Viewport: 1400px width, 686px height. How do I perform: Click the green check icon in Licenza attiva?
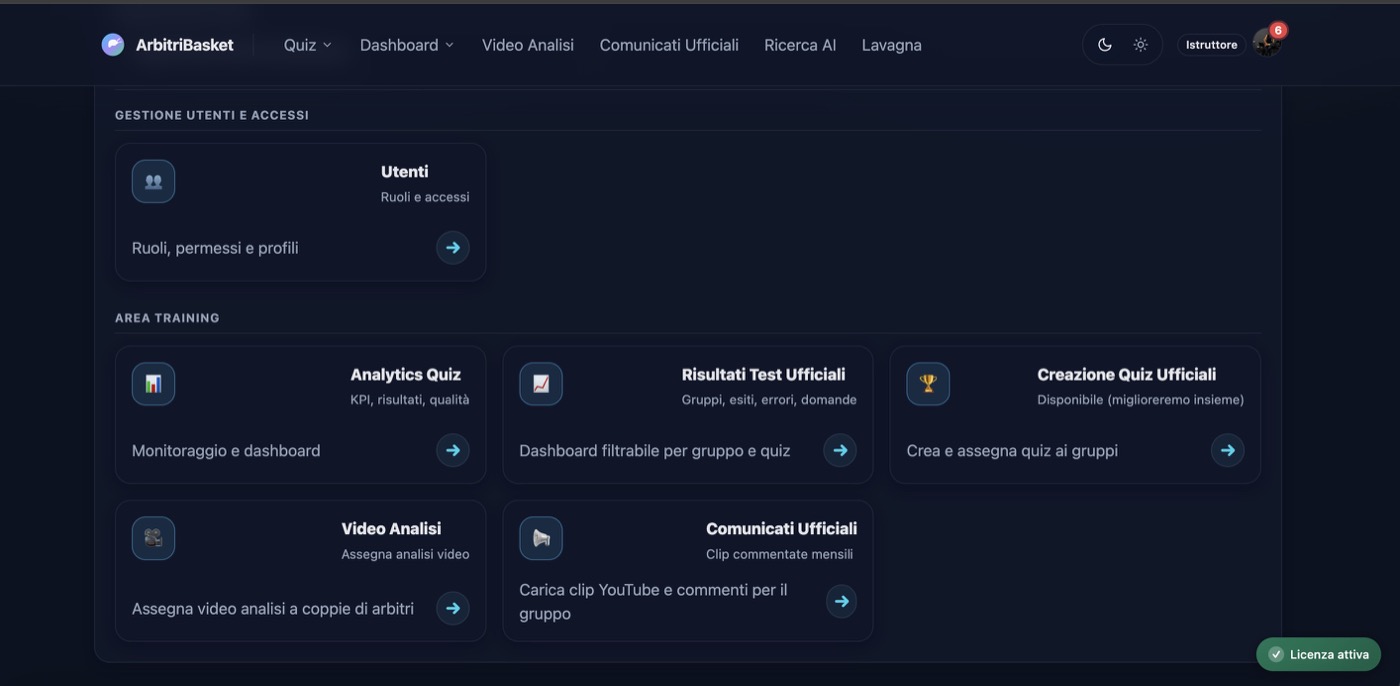[x=1276, y=654]
